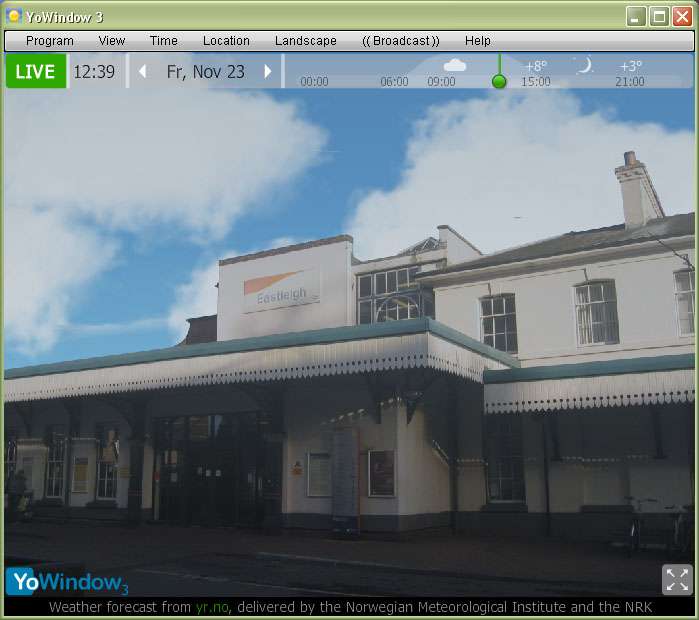Jump to 09:00 on the timeline
This screenshot has width=699, height=620.
[x=441, y=82]
